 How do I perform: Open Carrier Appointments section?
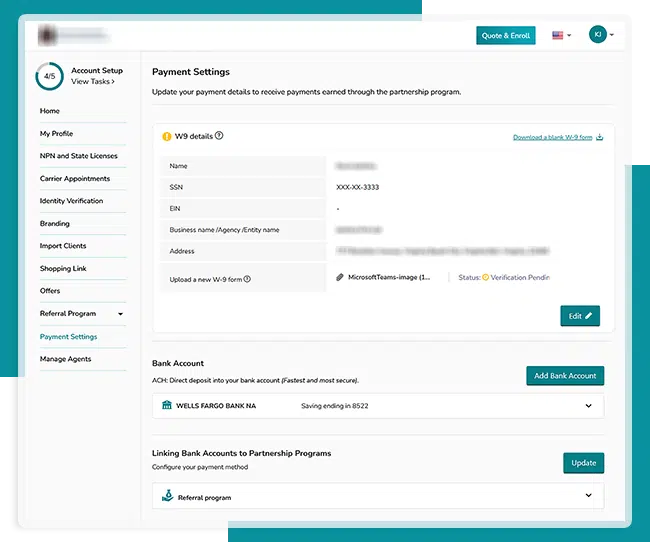tap(75, 179)
